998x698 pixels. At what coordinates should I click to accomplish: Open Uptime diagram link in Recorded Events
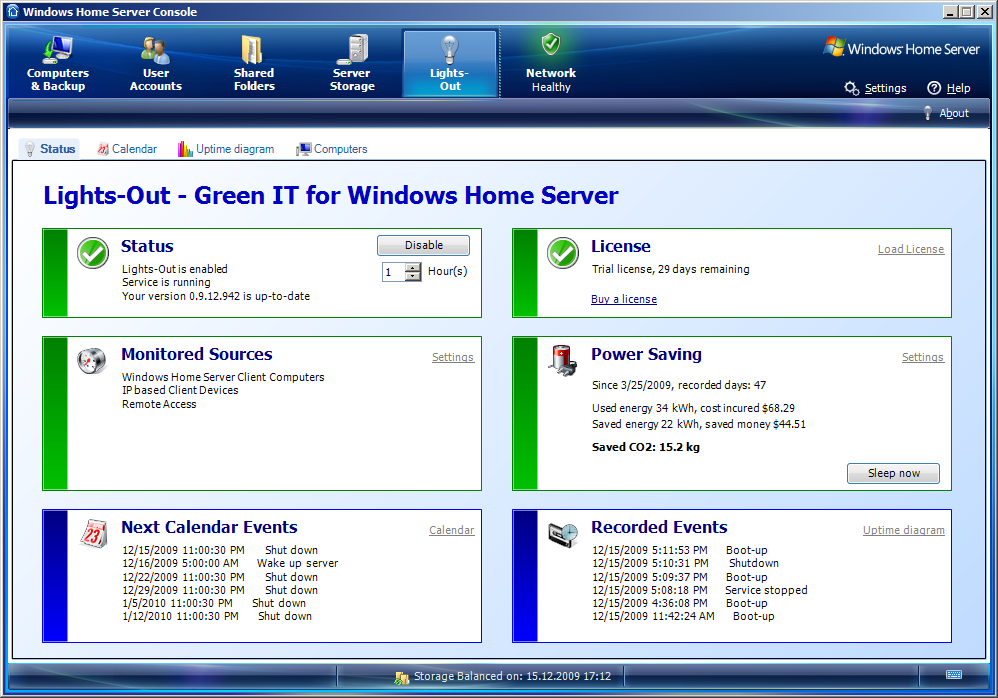coord(903,530)
